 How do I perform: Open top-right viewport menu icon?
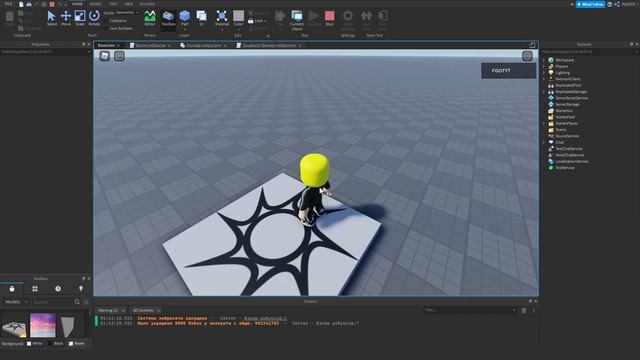click(x=527, y=56)
